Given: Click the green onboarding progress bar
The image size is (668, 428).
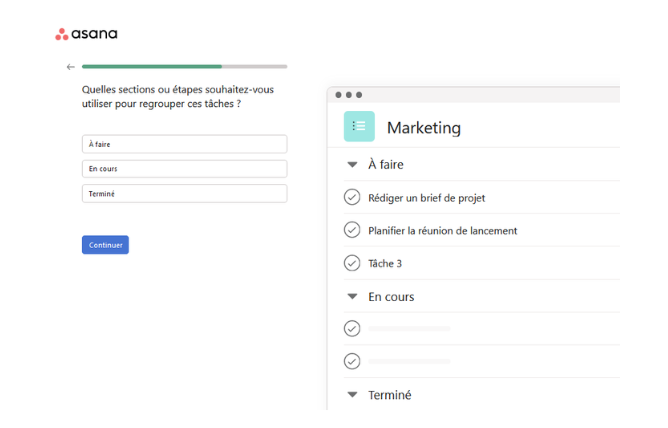Looking at the screenshot, I should 152,67.
